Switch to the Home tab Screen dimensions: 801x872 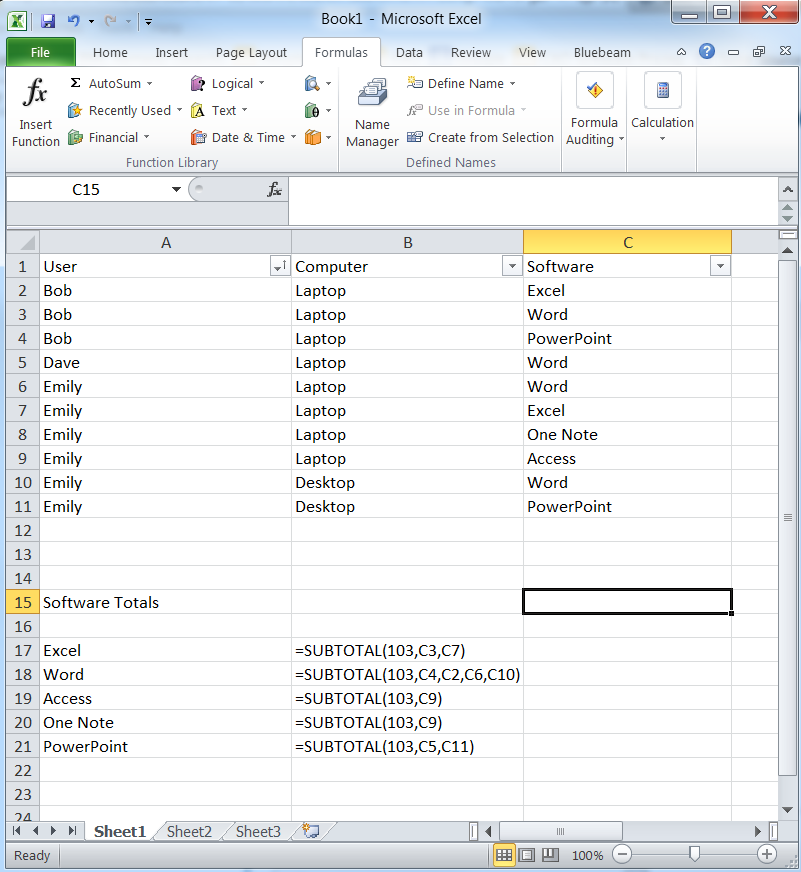tap(110, 53)
